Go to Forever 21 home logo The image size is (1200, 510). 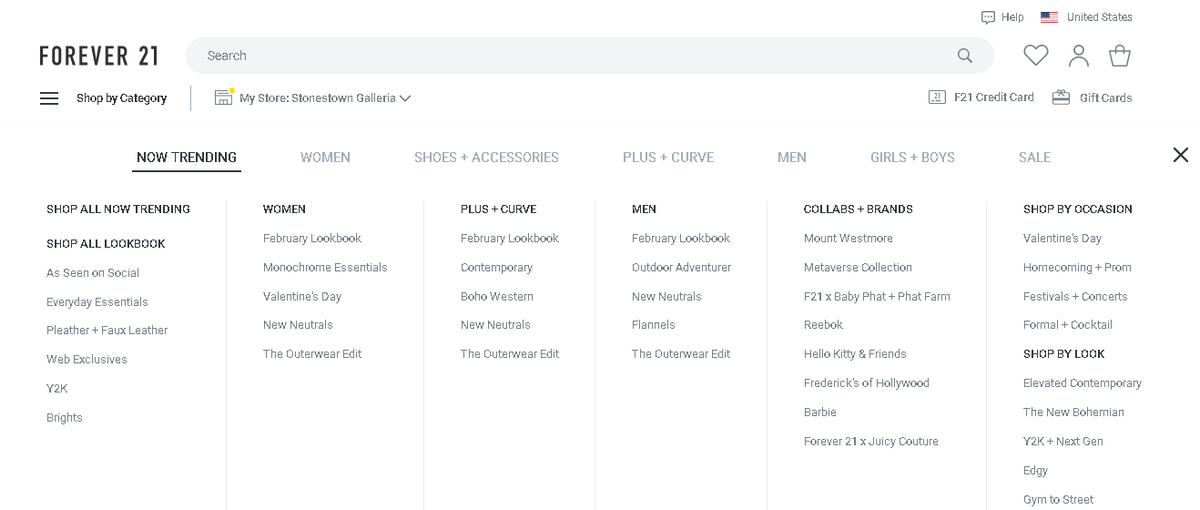99,56
